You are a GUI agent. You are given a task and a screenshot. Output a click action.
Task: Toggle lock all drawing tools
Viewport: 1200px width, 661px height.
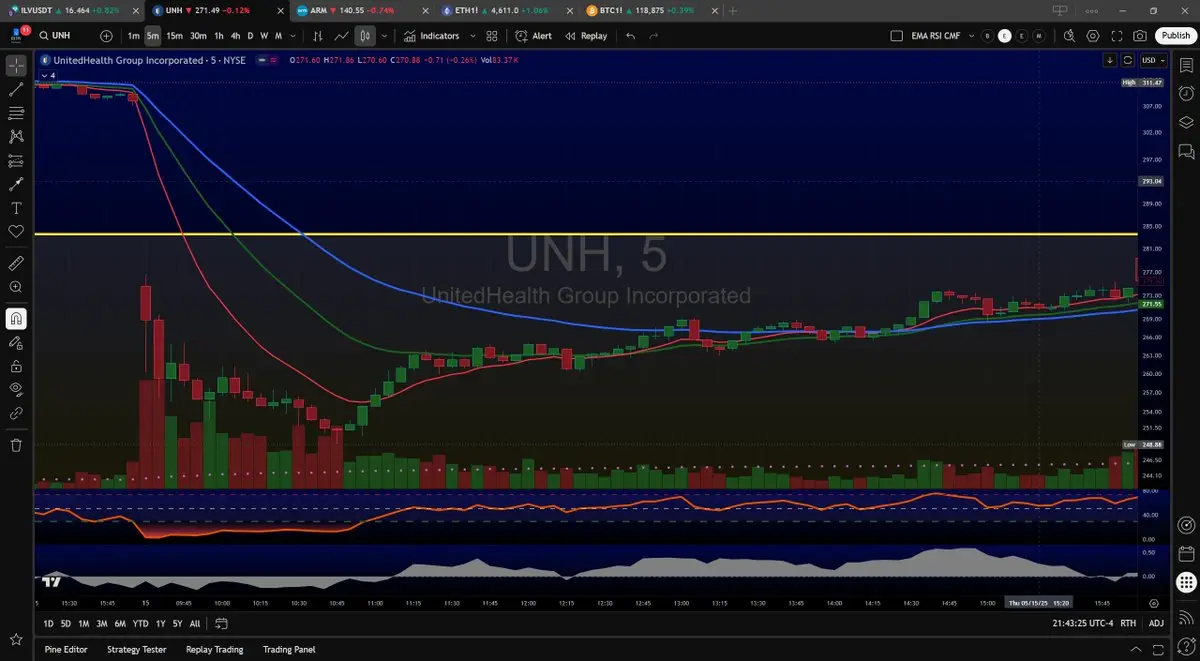16,366
